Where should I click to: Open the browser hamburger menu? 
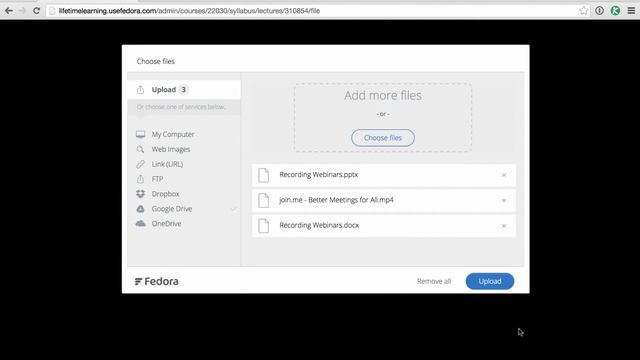pyautogui.click(x=631, y=11)
